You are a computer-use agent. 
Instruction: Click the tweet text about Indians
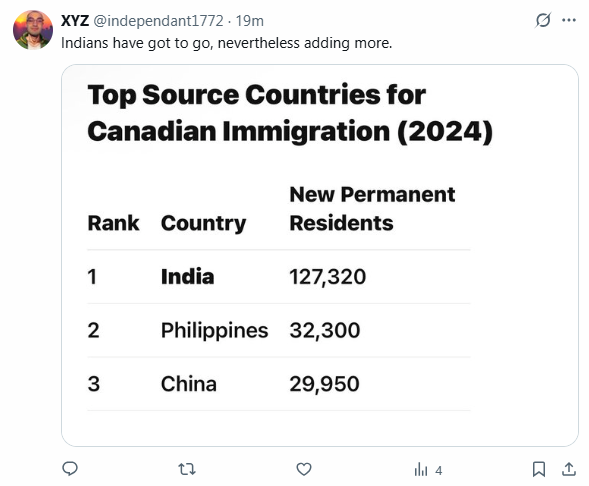tap(227, 43)
